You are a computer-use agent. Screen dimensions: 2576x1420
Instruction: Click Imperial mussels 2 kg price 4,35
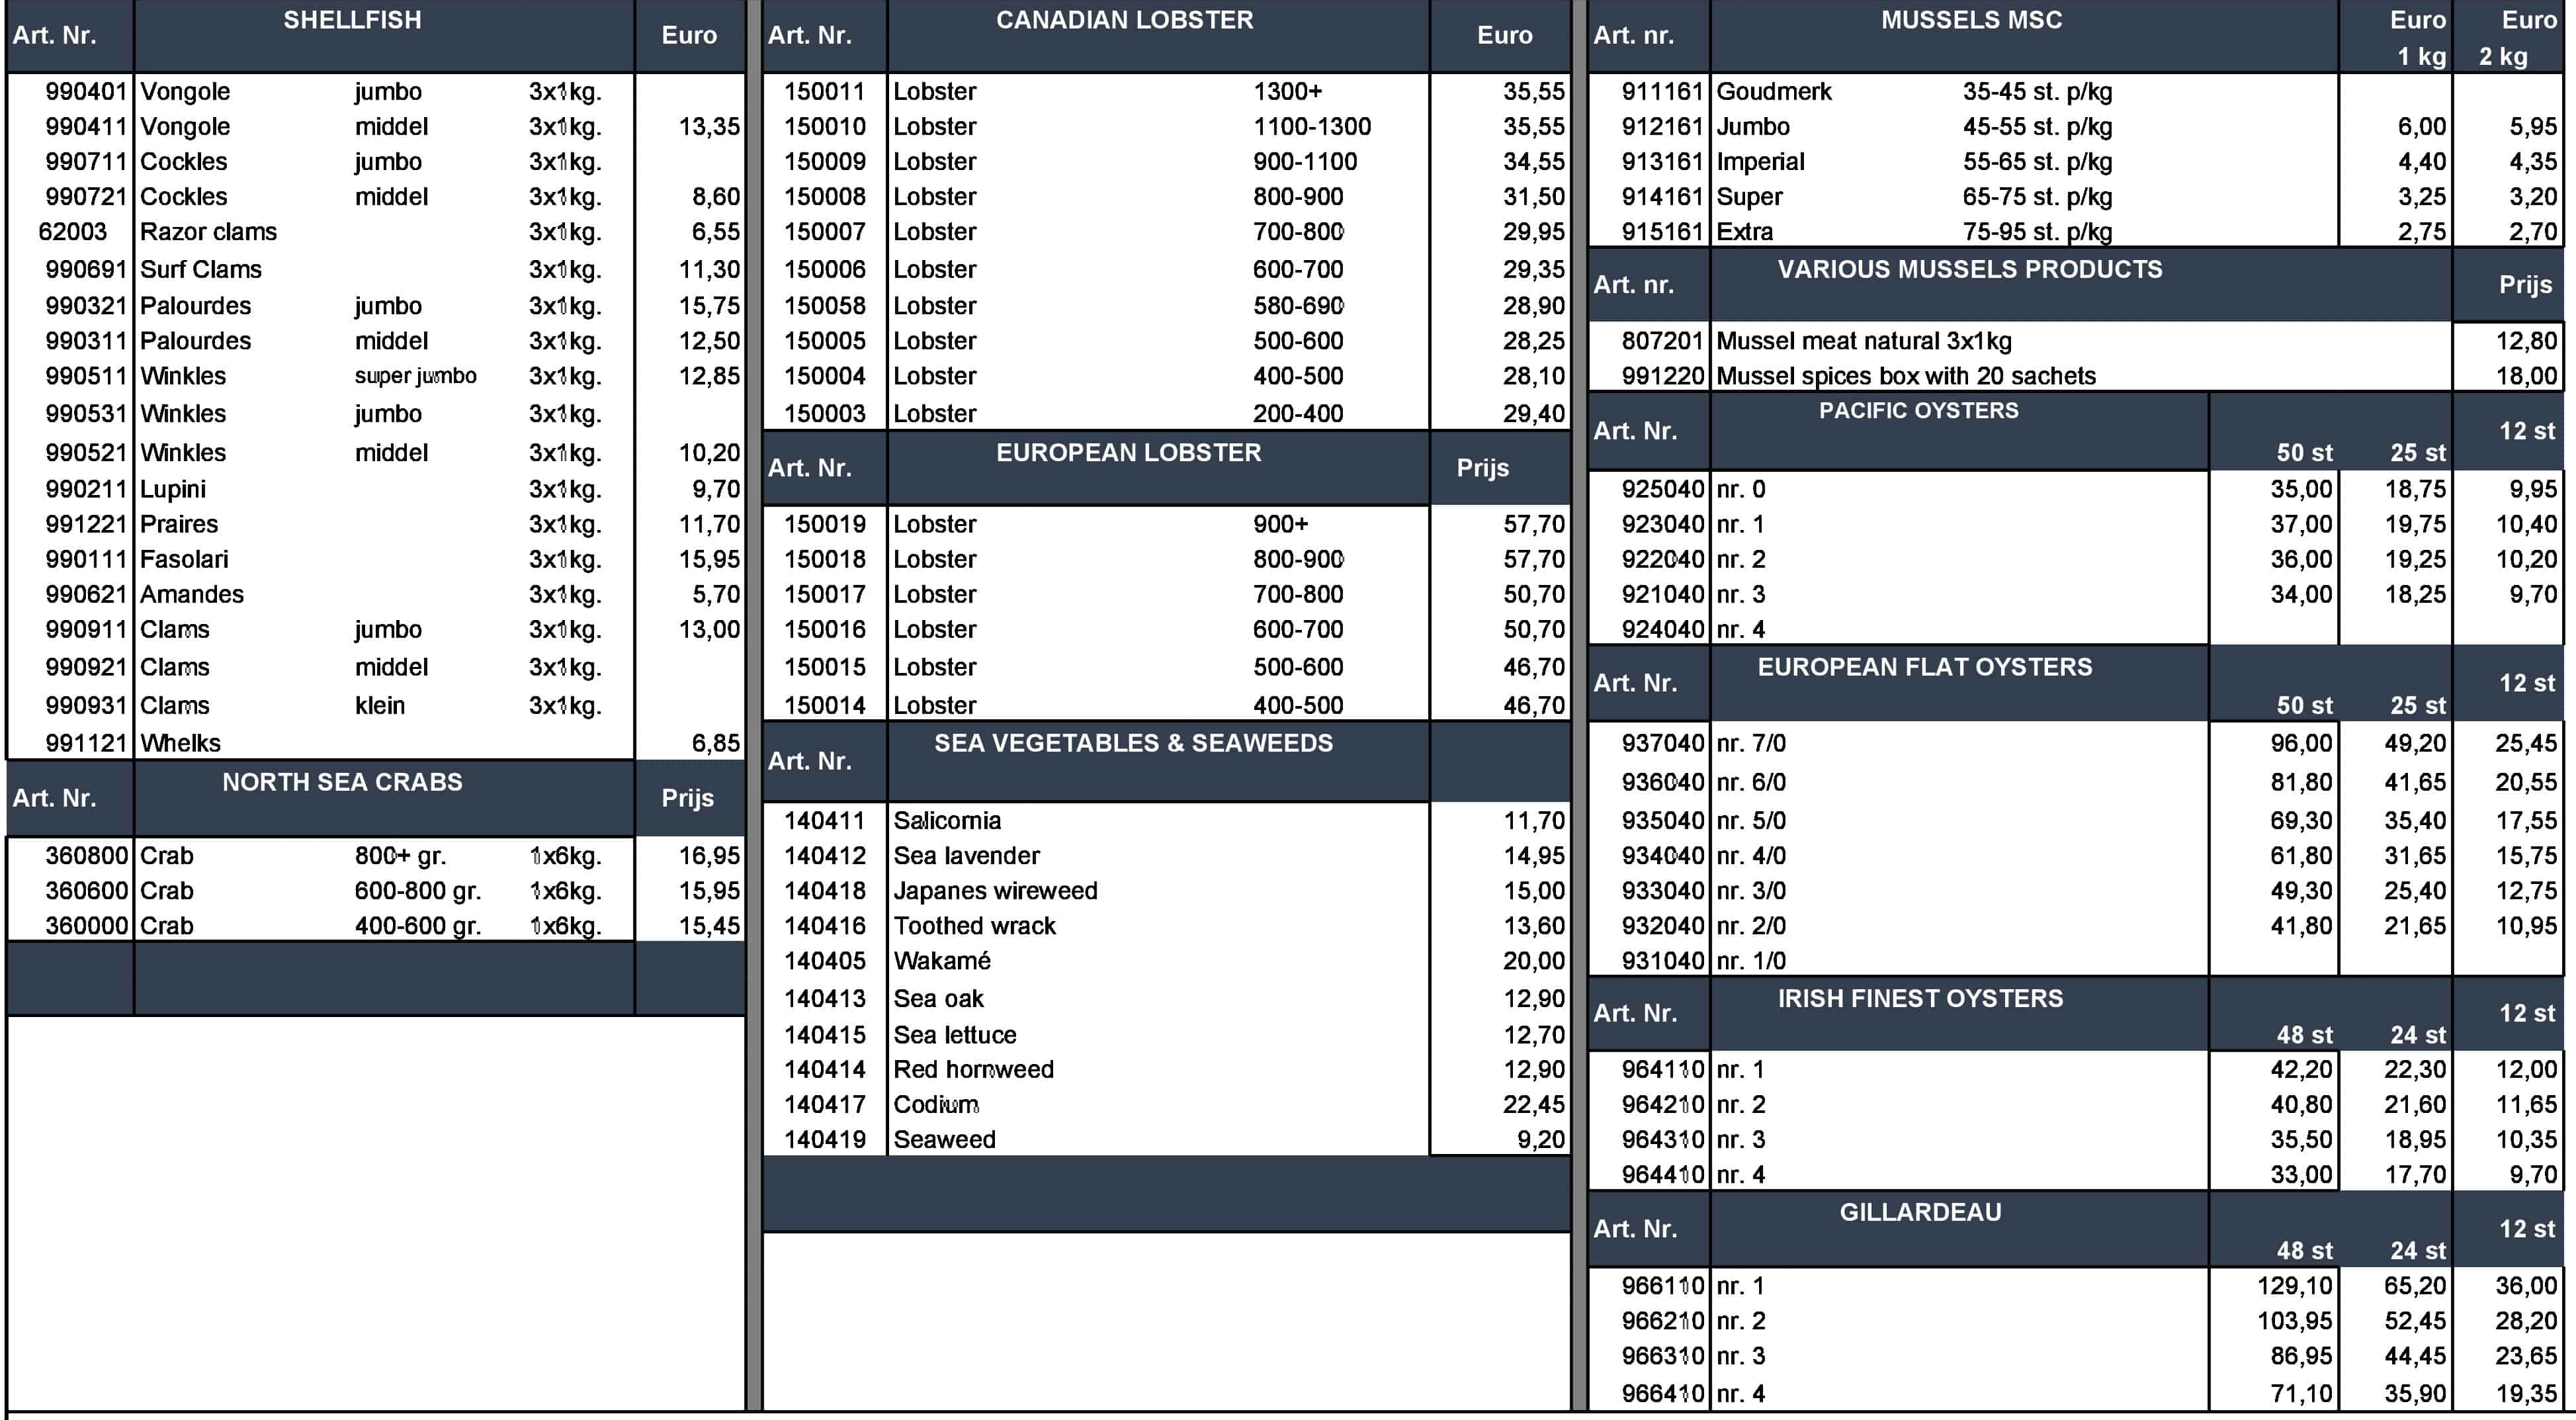tap(2532, 162)
